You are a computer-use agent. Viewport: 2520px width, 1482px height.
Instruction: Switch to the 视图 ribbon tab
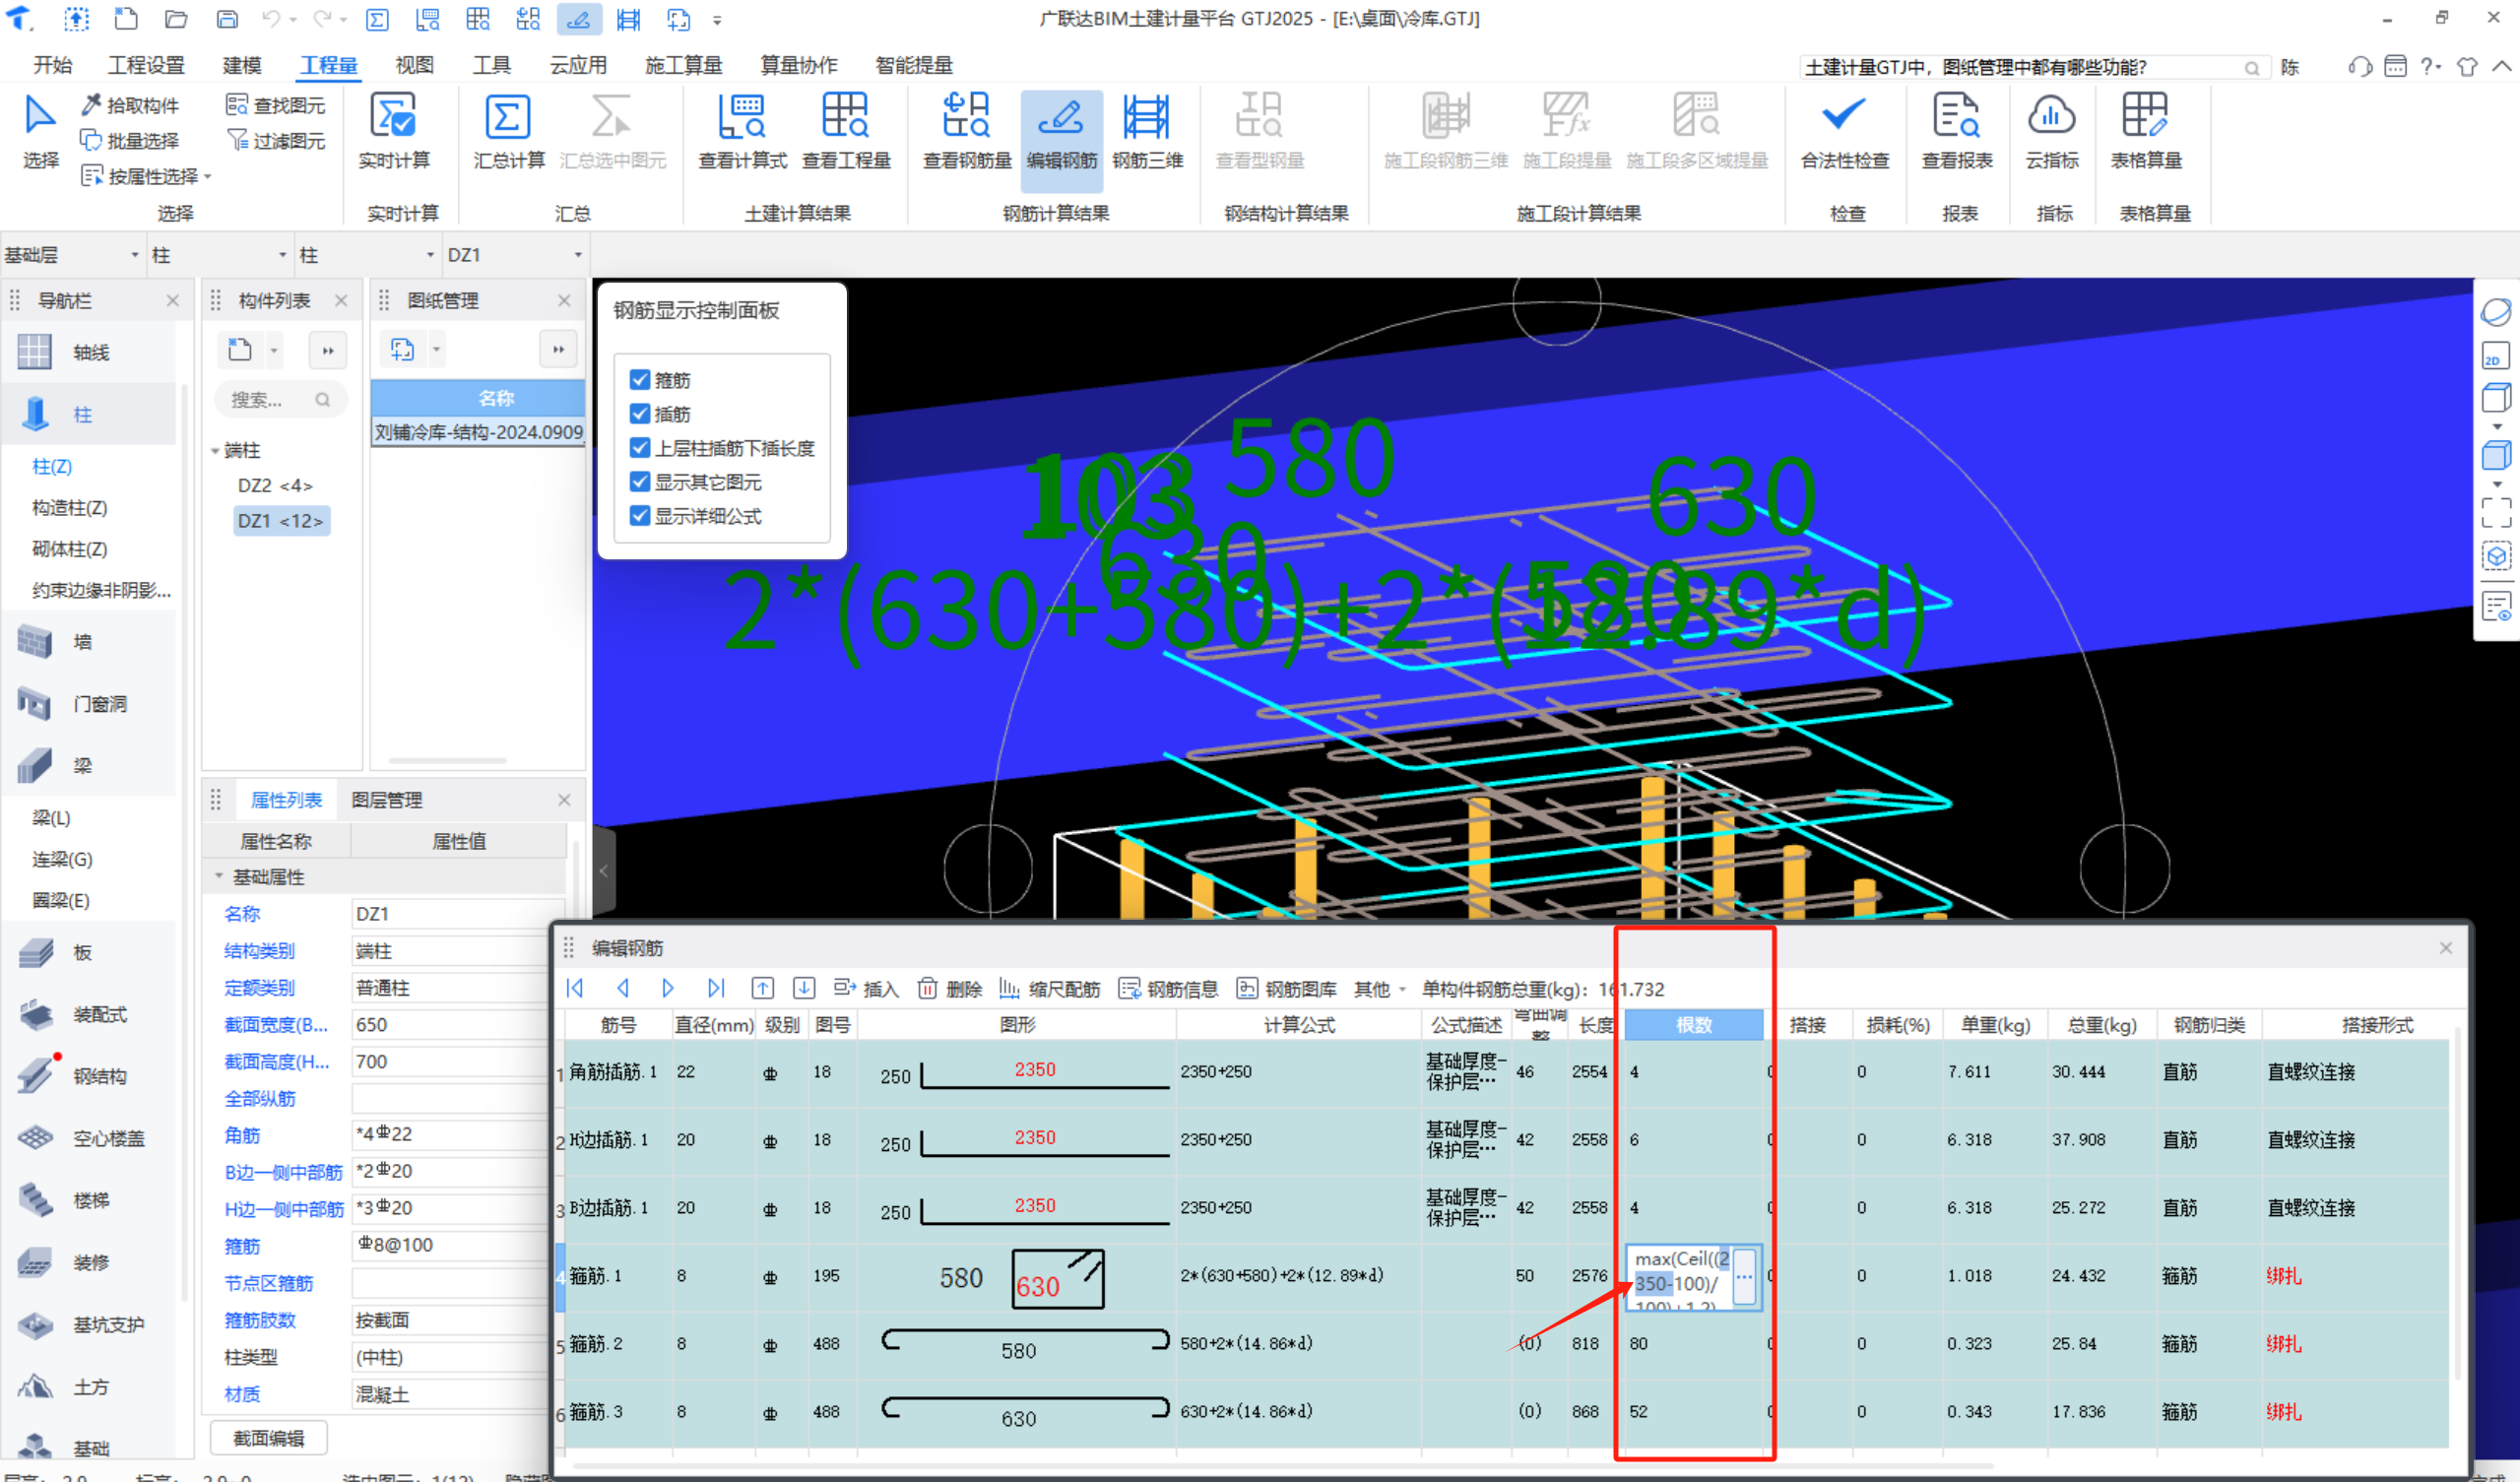(x=414, y=65)
